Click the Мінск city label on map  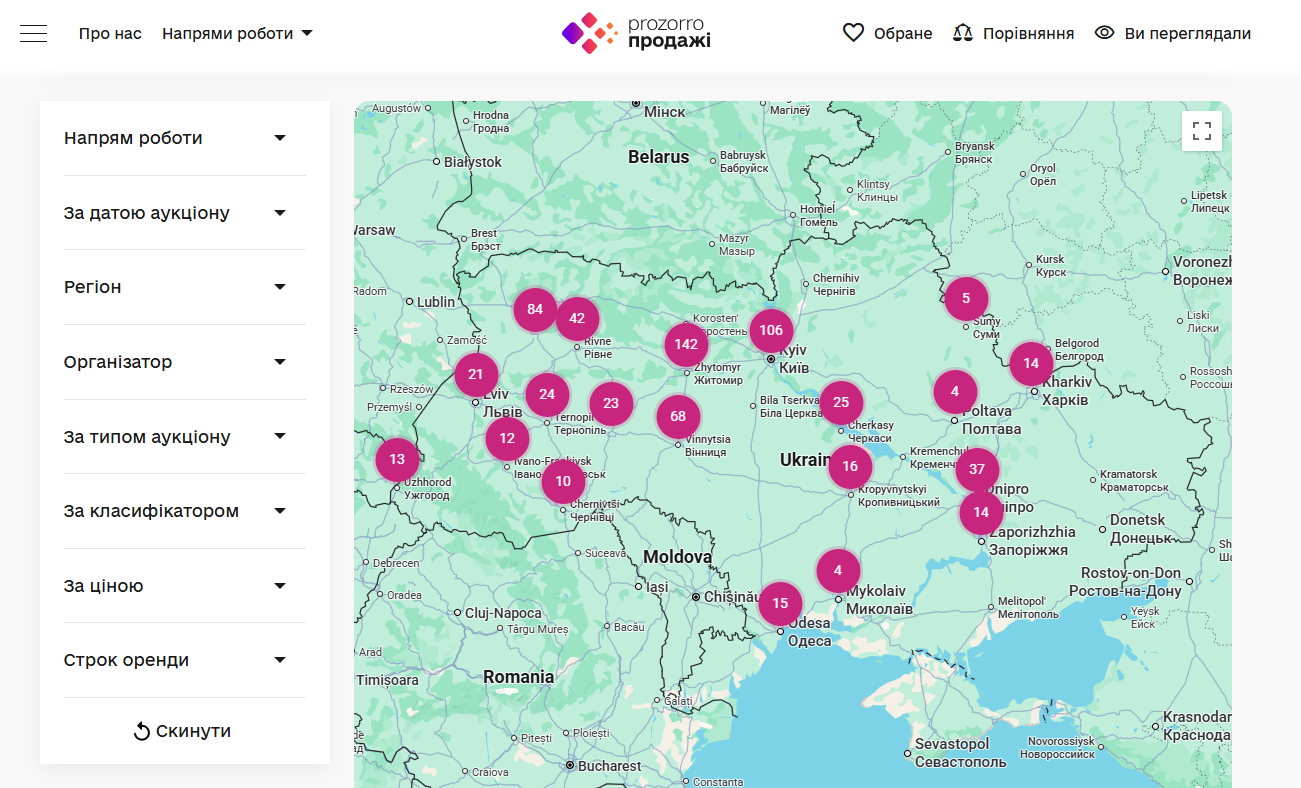(x=665, y=111)
